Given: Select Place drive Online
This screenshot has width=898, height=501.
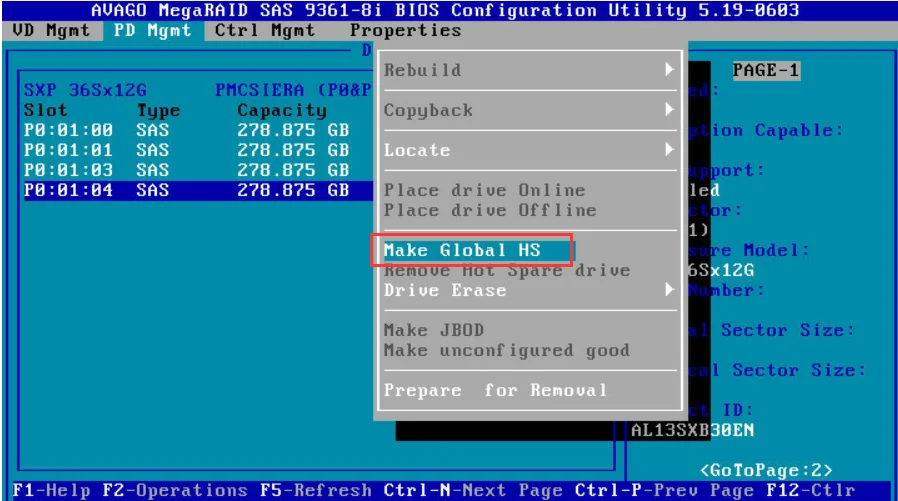Looking at the screenshot, I should pos(484,190).
